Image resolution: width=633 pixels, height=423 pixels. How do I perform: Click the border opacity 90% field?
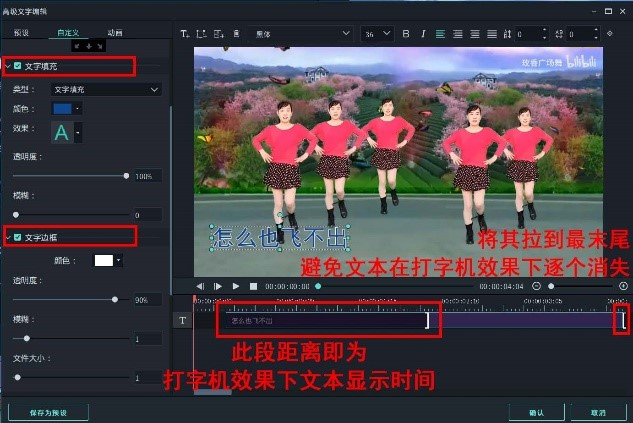tap(148, 299)
